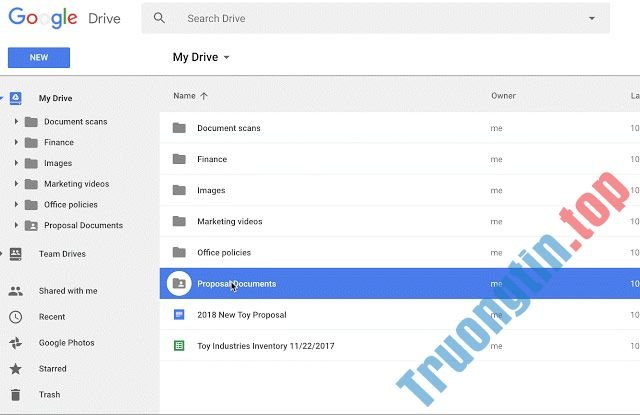Click the Google Drive logo
Screen dimensions: 640x415
point(64,18)
